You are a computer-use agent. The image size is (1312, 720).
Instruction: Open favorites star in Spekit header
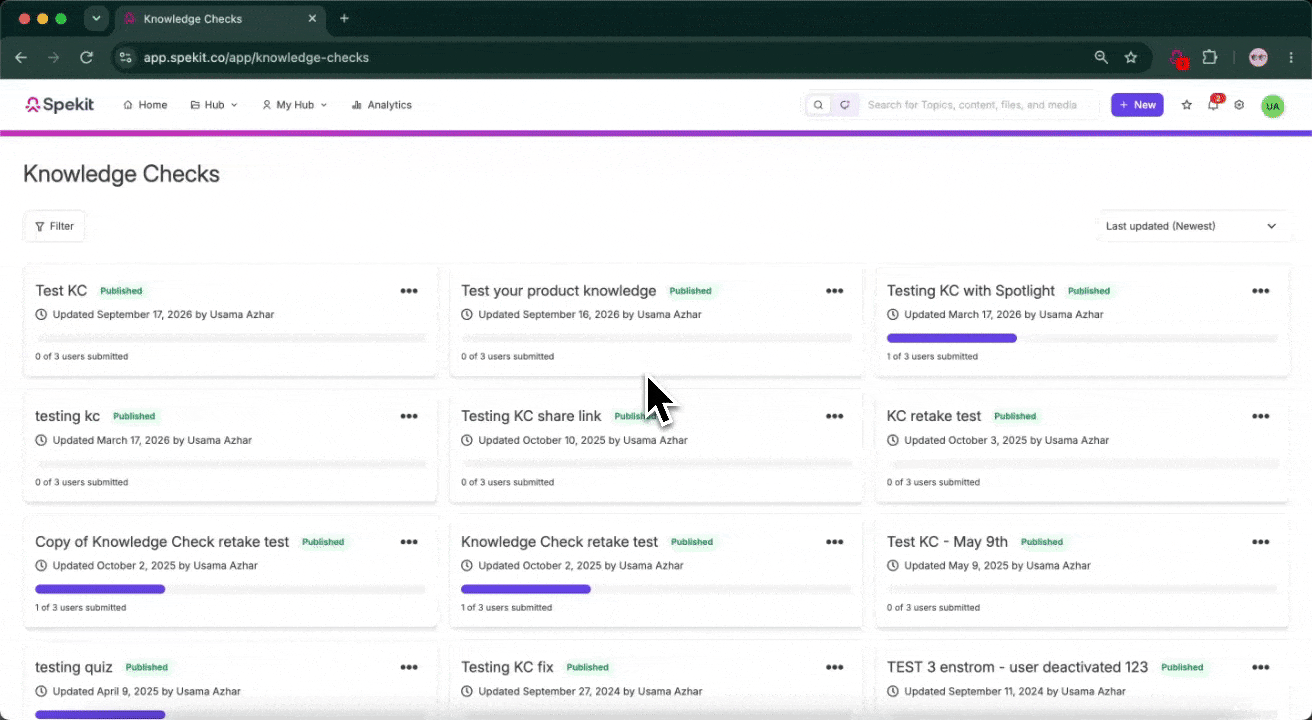pos(1187,105)
